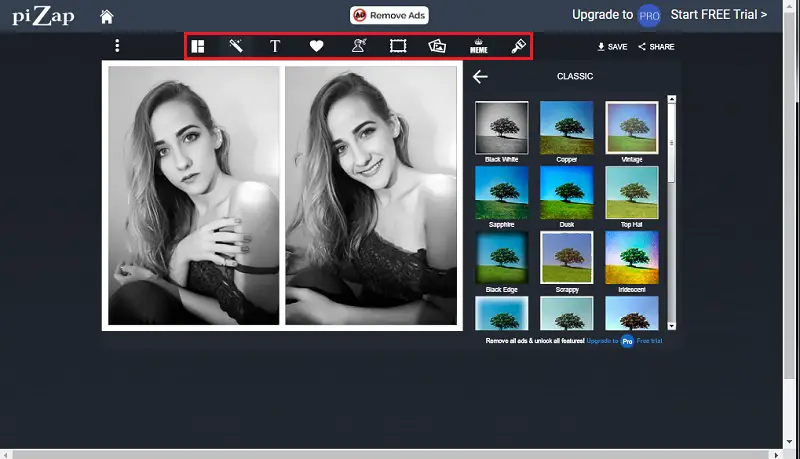Click the Free trial link below filters
800x459 pixels.
pyautogui.click(x=649, y=341)
